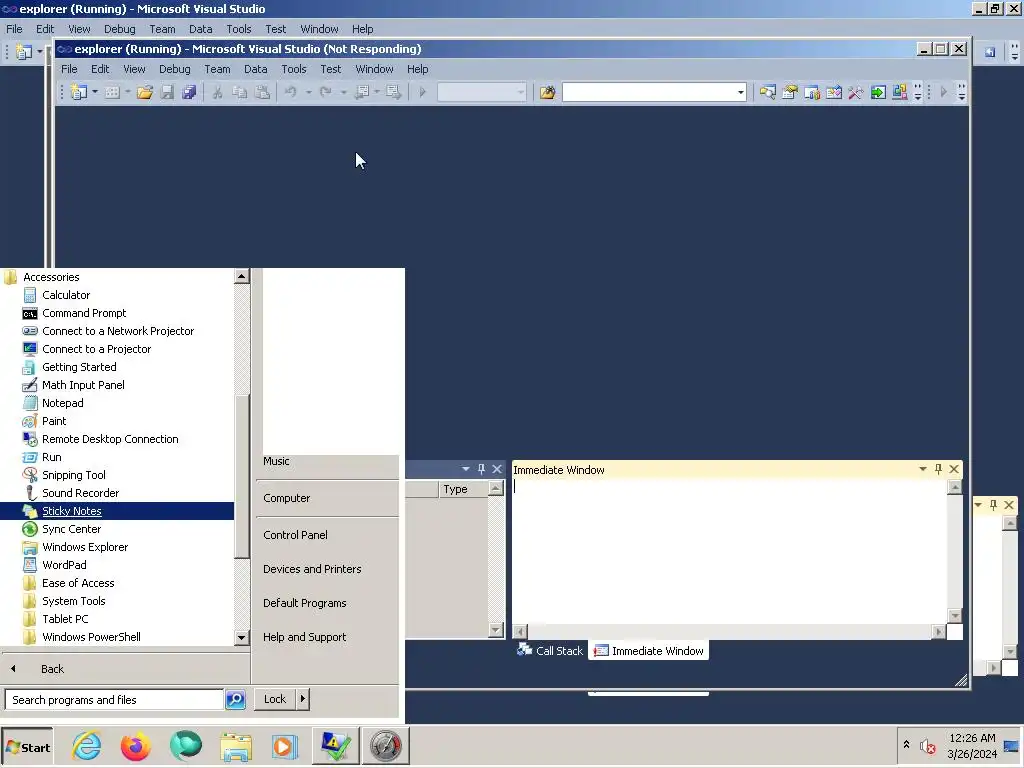
Task: Open Team menu in the outer Visual Studio window
Action: 162,29
